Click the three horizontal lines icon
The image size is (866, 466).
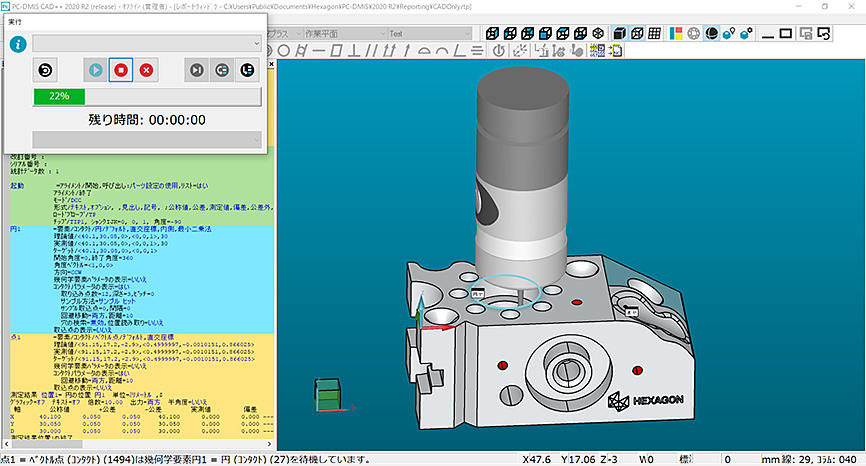coord(477,51)
